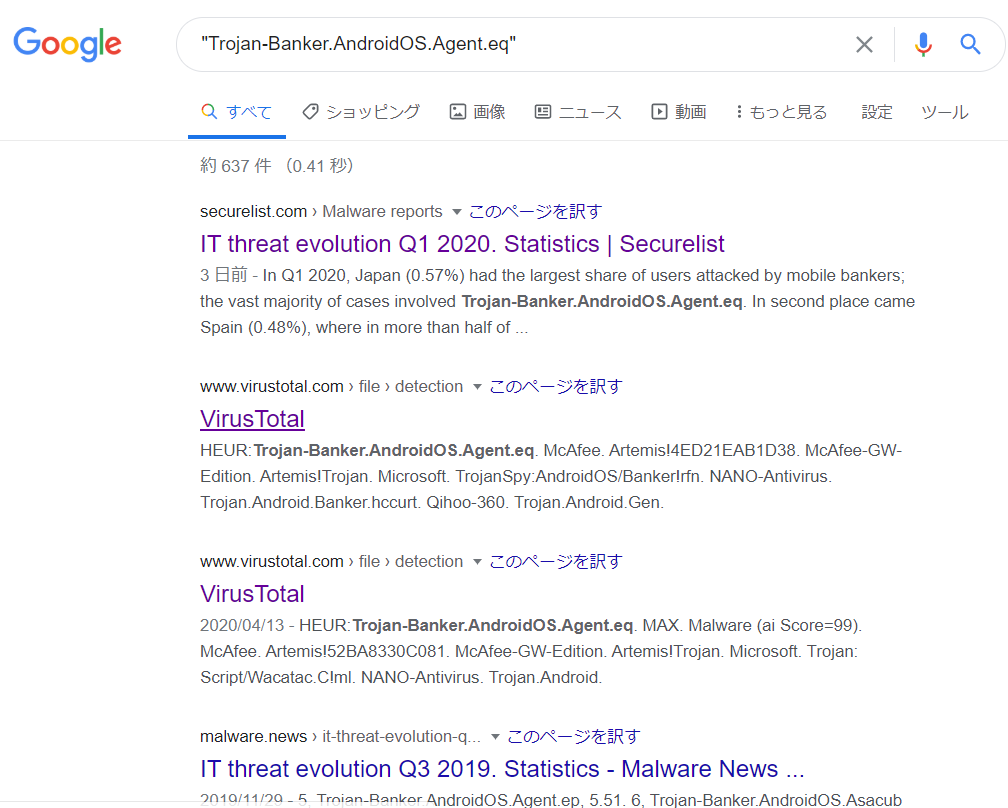Clear the search box with X icon

pyautogui.click(x=865, y=44)
